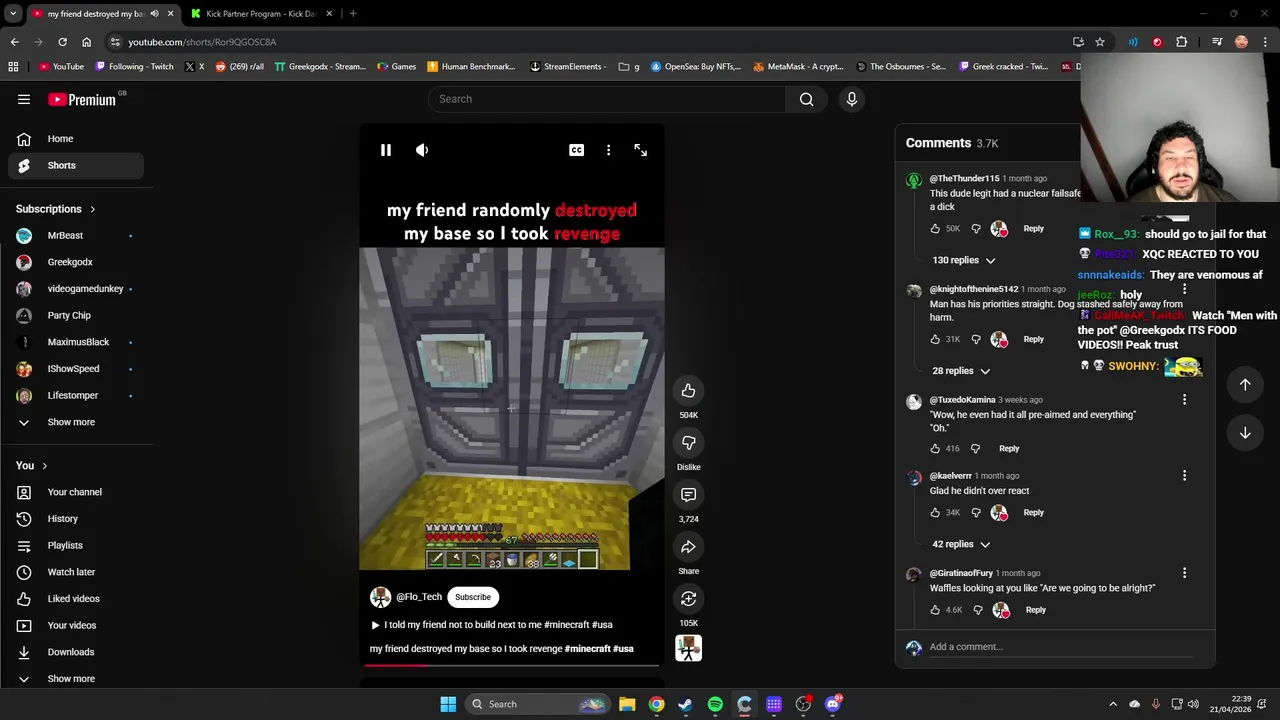
Task: Mute the Short's volume icon
Action: pos(422,150)
